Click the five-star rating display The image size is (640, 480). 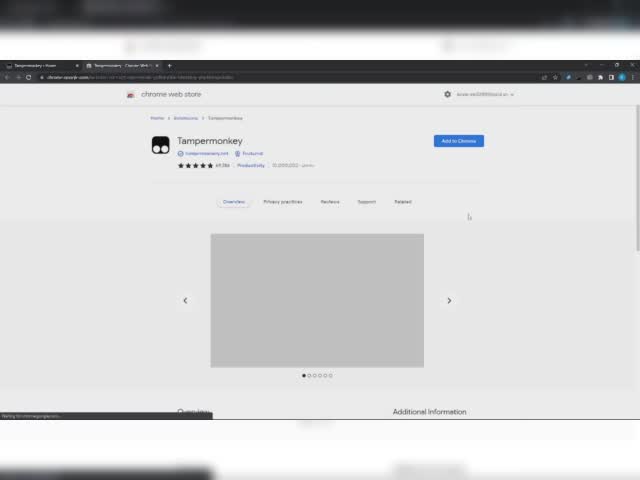[x=196, y=165]
